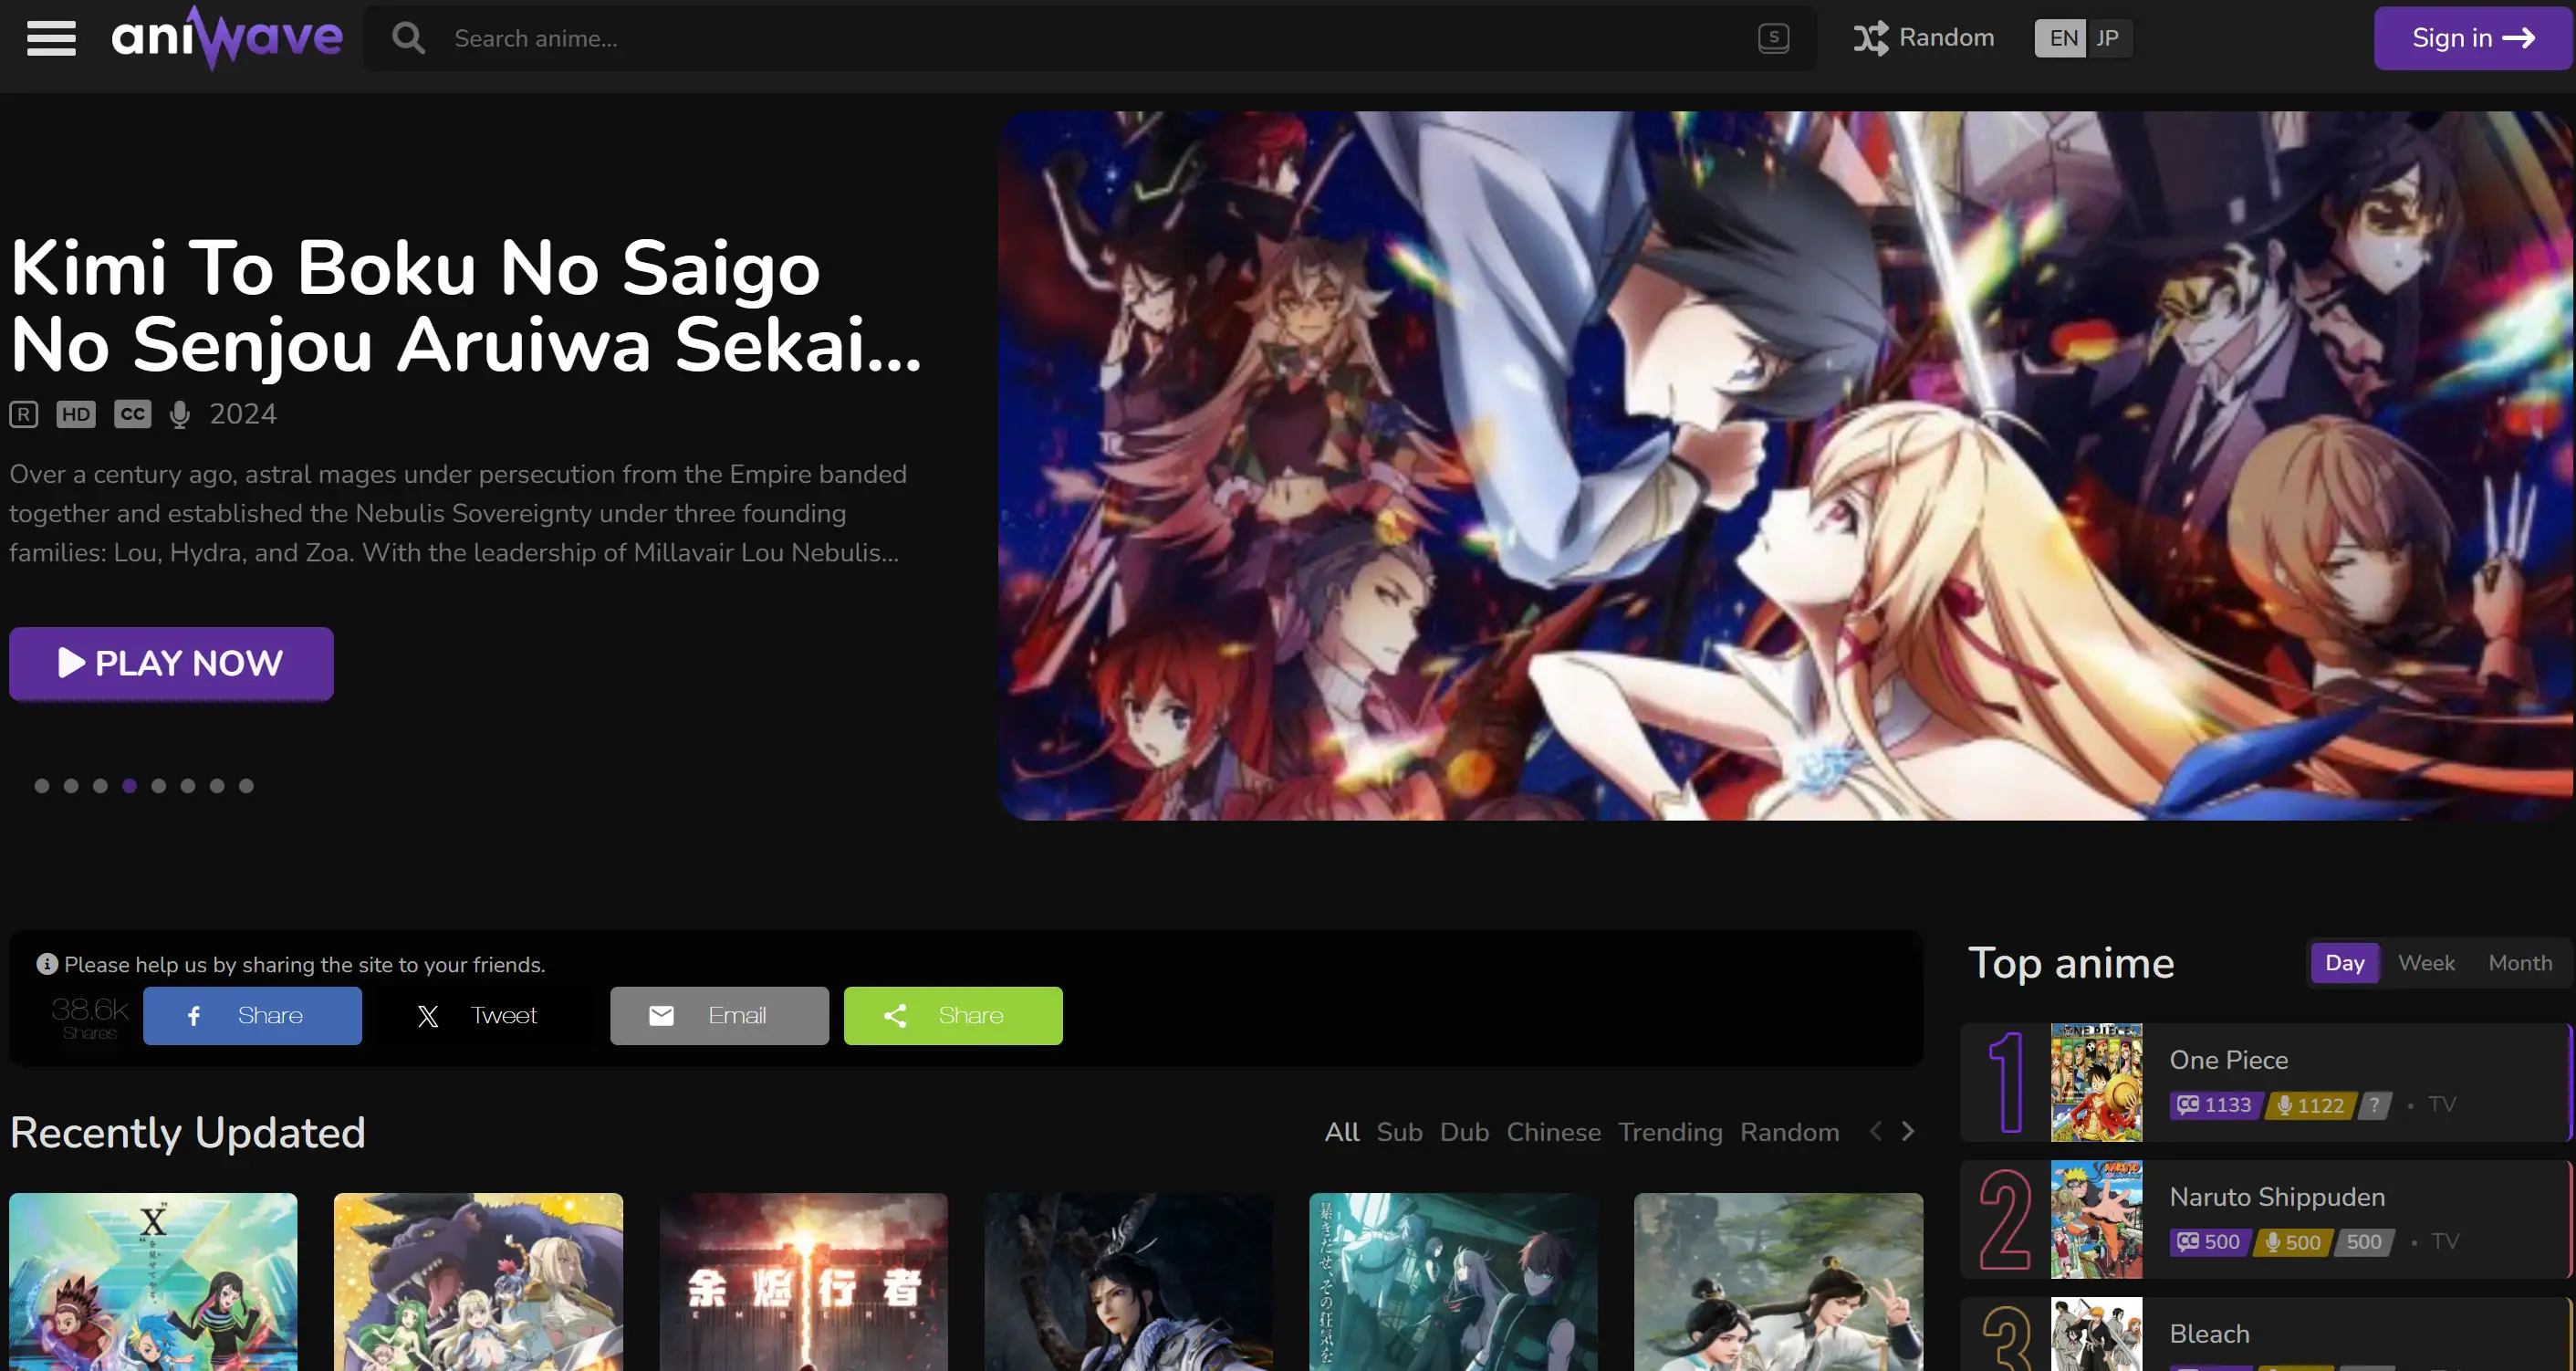Click the One Piece poster thumbnail
Image resolution: width=2576 pixels, height=1371 pixels.
click(2096, 1082)
